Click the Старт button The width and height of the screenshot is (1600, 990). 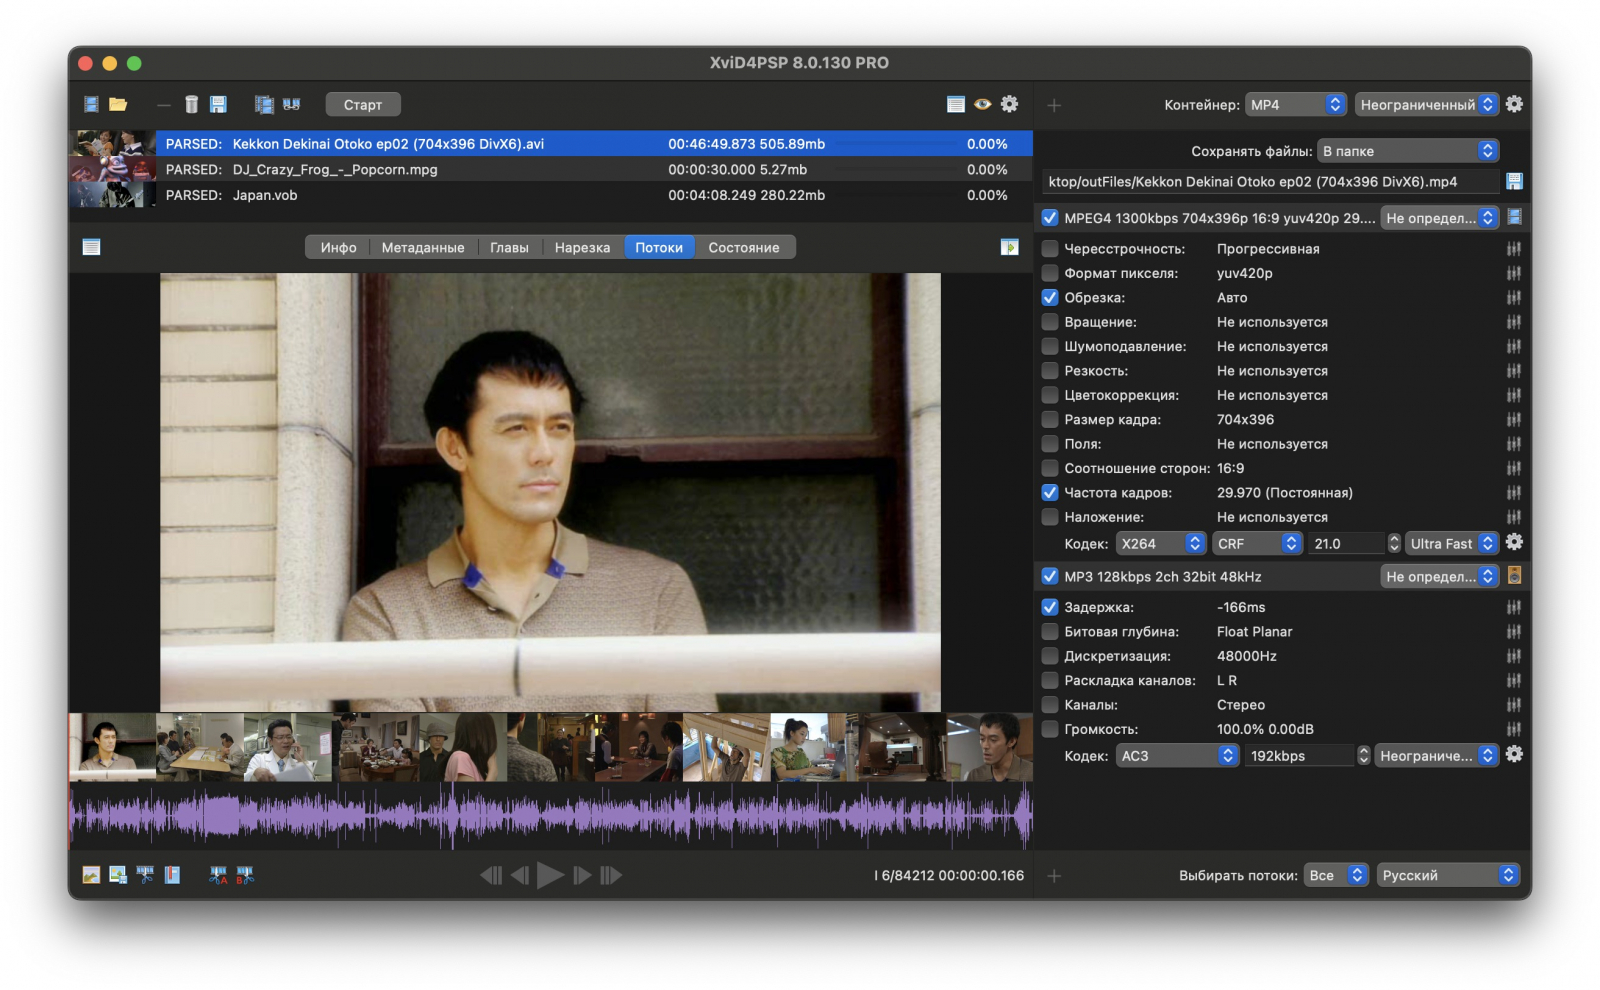tap(363, 104)
